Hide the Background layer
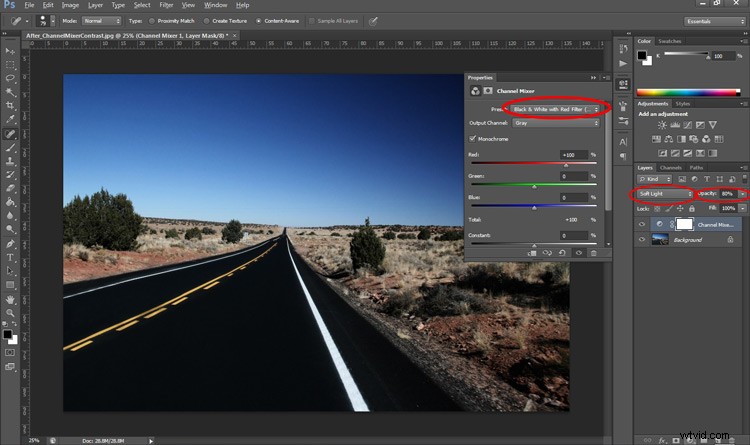 (x=642, y=239)
